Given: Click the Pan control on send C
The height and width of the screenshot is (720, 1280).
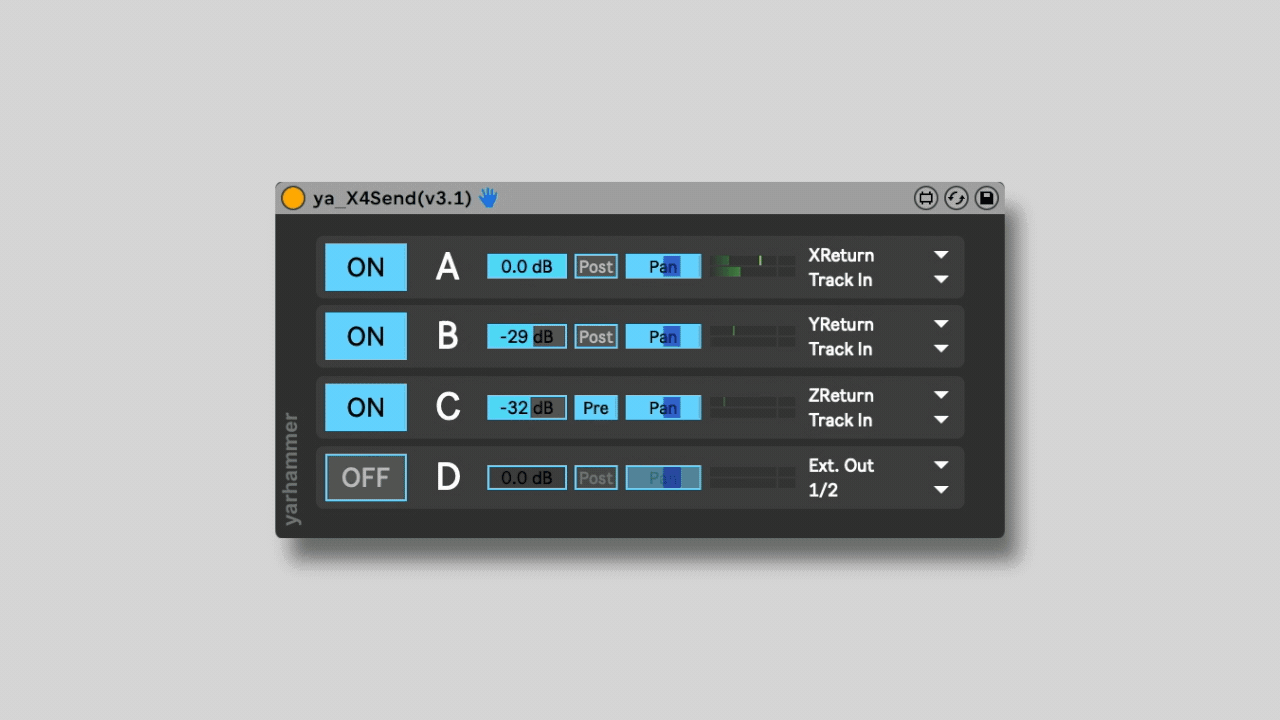Looking at the screenshot, I should coord(663,407).
